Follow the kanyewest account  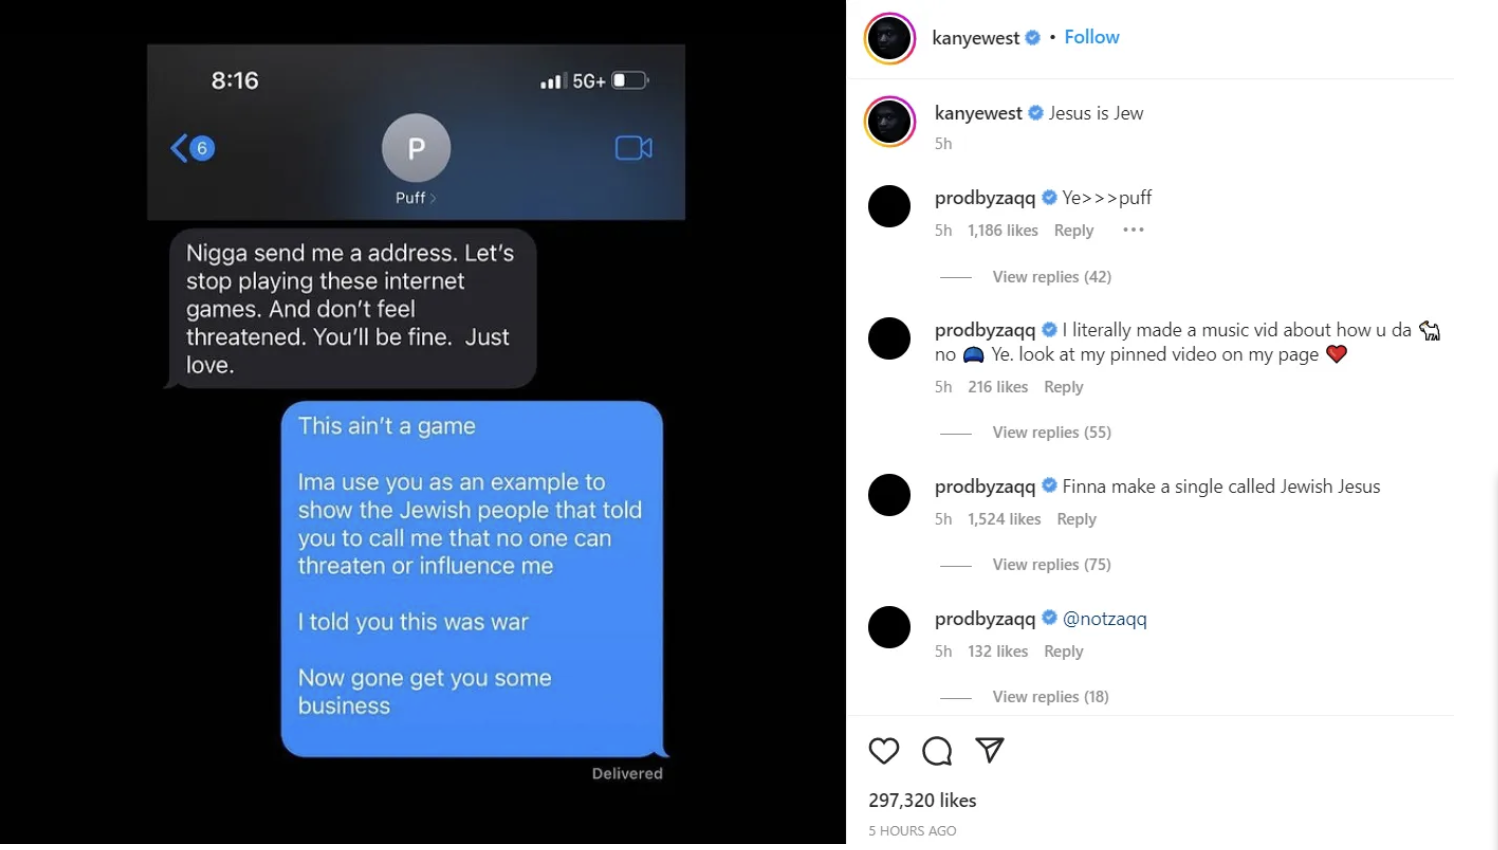click(x=1091, y=37)
